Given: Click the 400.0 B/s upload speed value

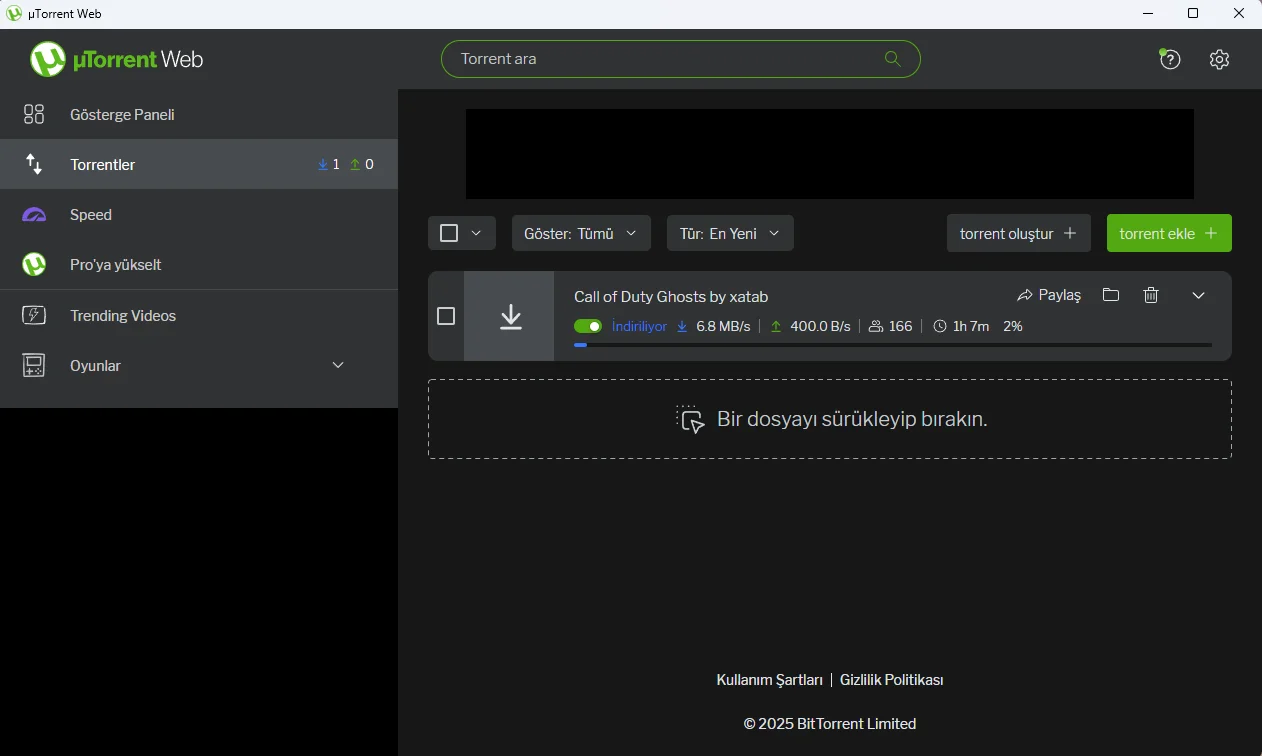Looking at the screenshot, I should point(820,326).
